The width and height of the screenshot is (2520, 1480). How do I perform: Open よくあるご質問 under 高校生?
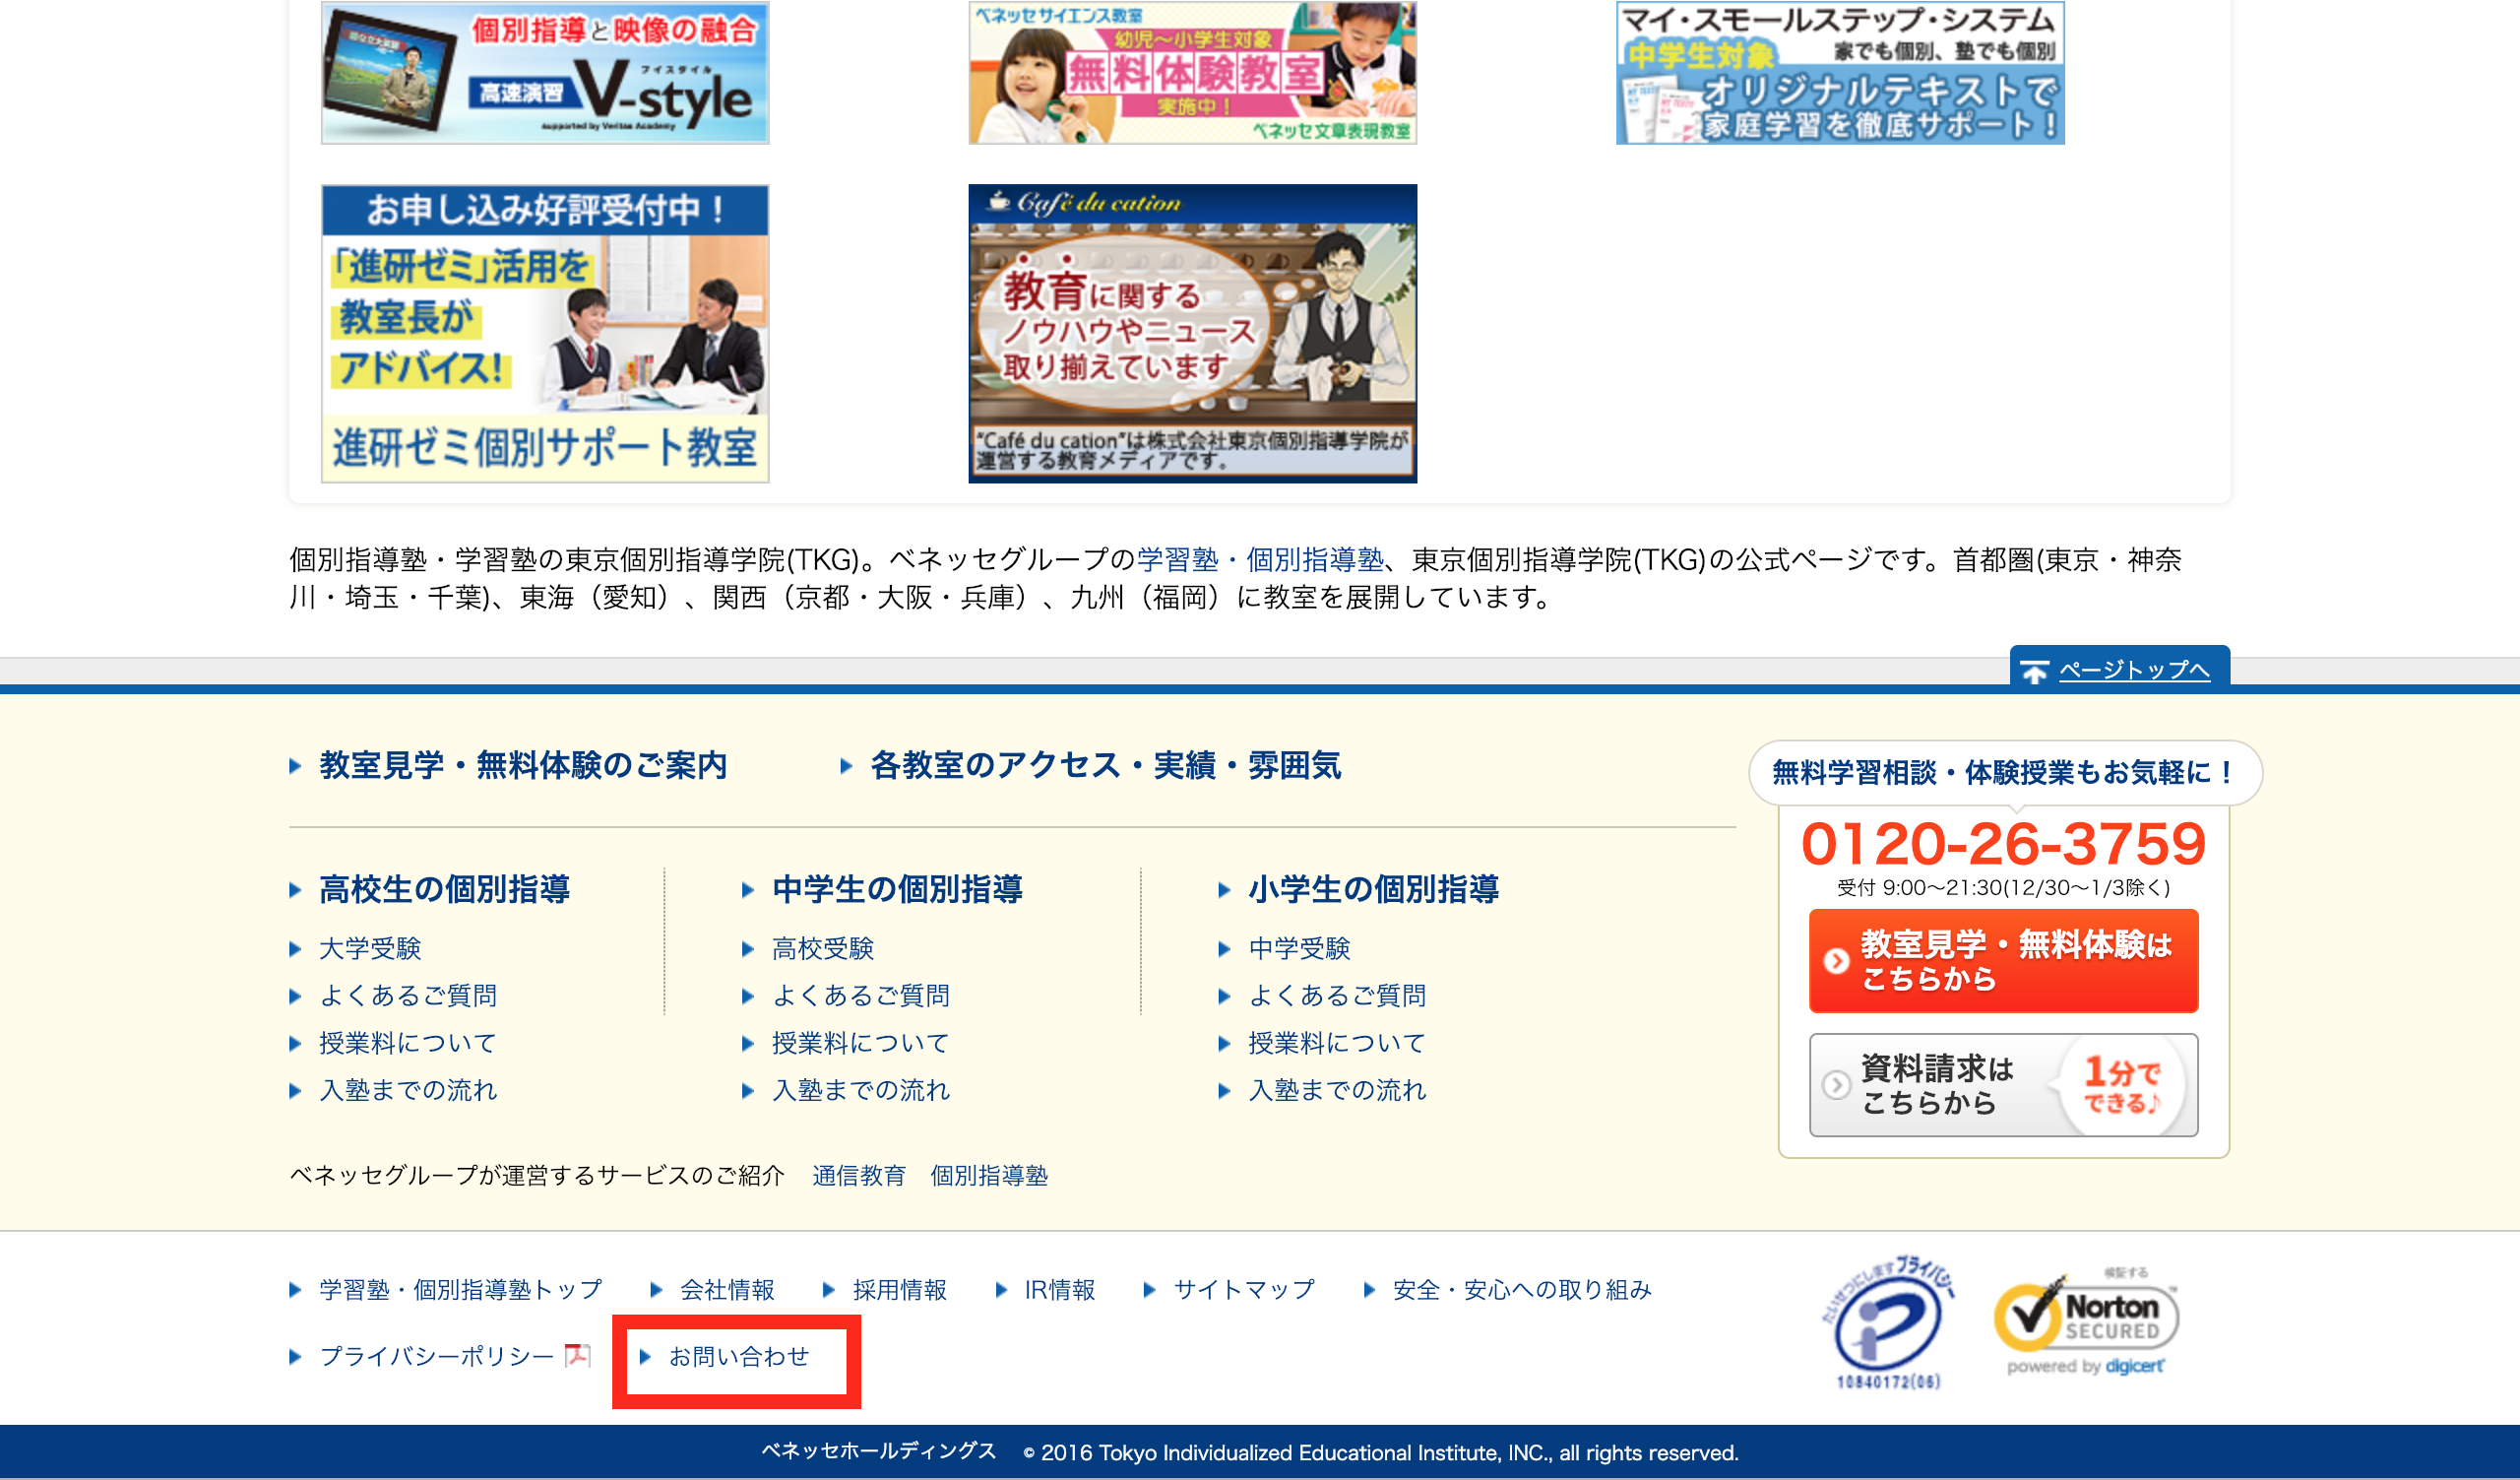[x=408, y=995]
